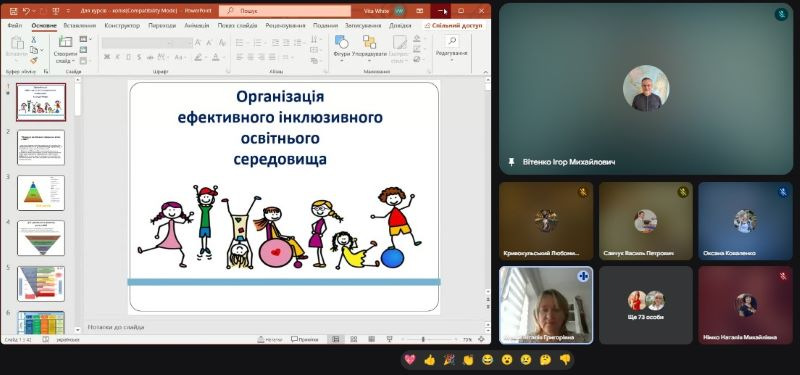The image size is (800, 375).
Task: Send the party popper reaction
Action: click(448, 360)
